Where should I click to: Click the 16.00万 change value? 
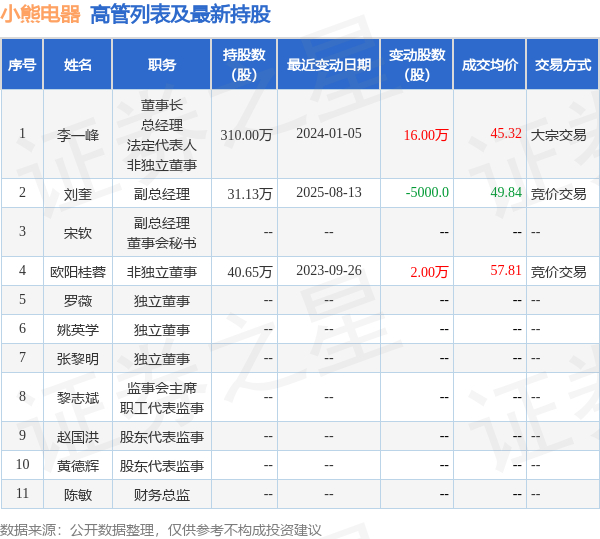(x=426, y=135)
